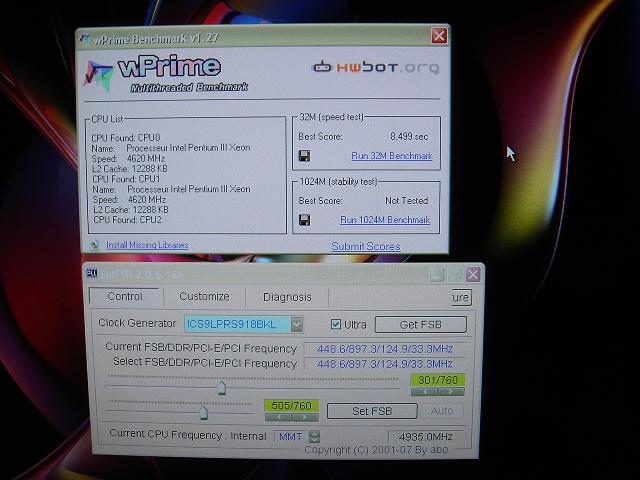
Task: Click the stepper arrows under 505/760
Action: (291, 417)
